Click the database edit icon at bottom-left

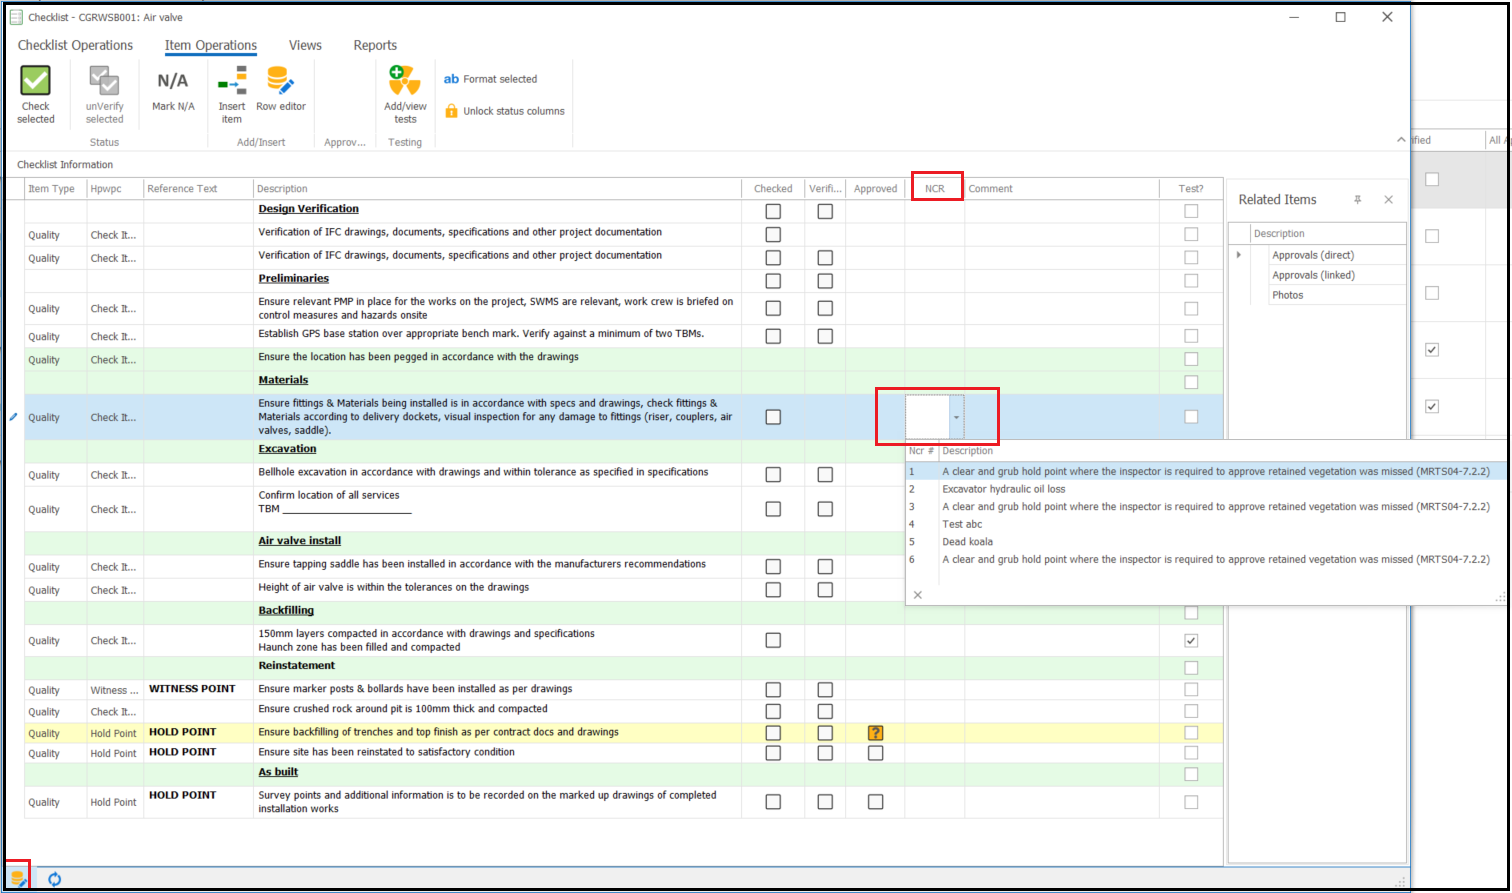click(18, 879)
